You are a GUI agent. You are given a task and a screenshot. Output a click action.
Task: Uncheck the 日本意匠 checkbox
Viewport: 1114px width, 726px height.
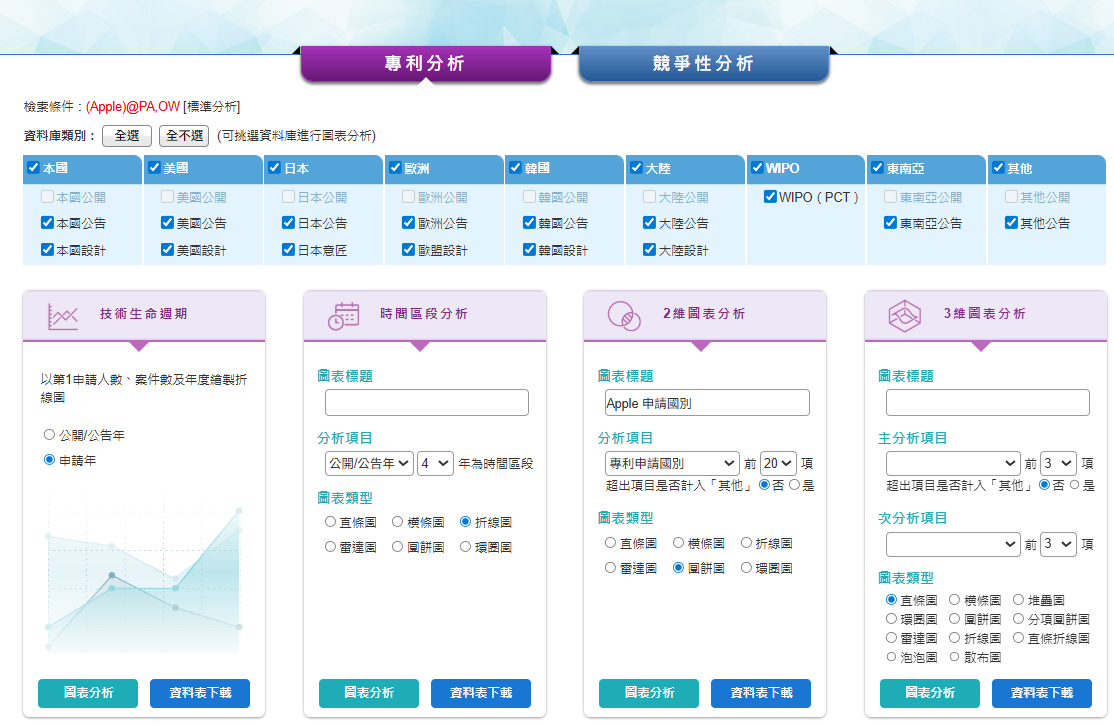[x=288, y=249]
